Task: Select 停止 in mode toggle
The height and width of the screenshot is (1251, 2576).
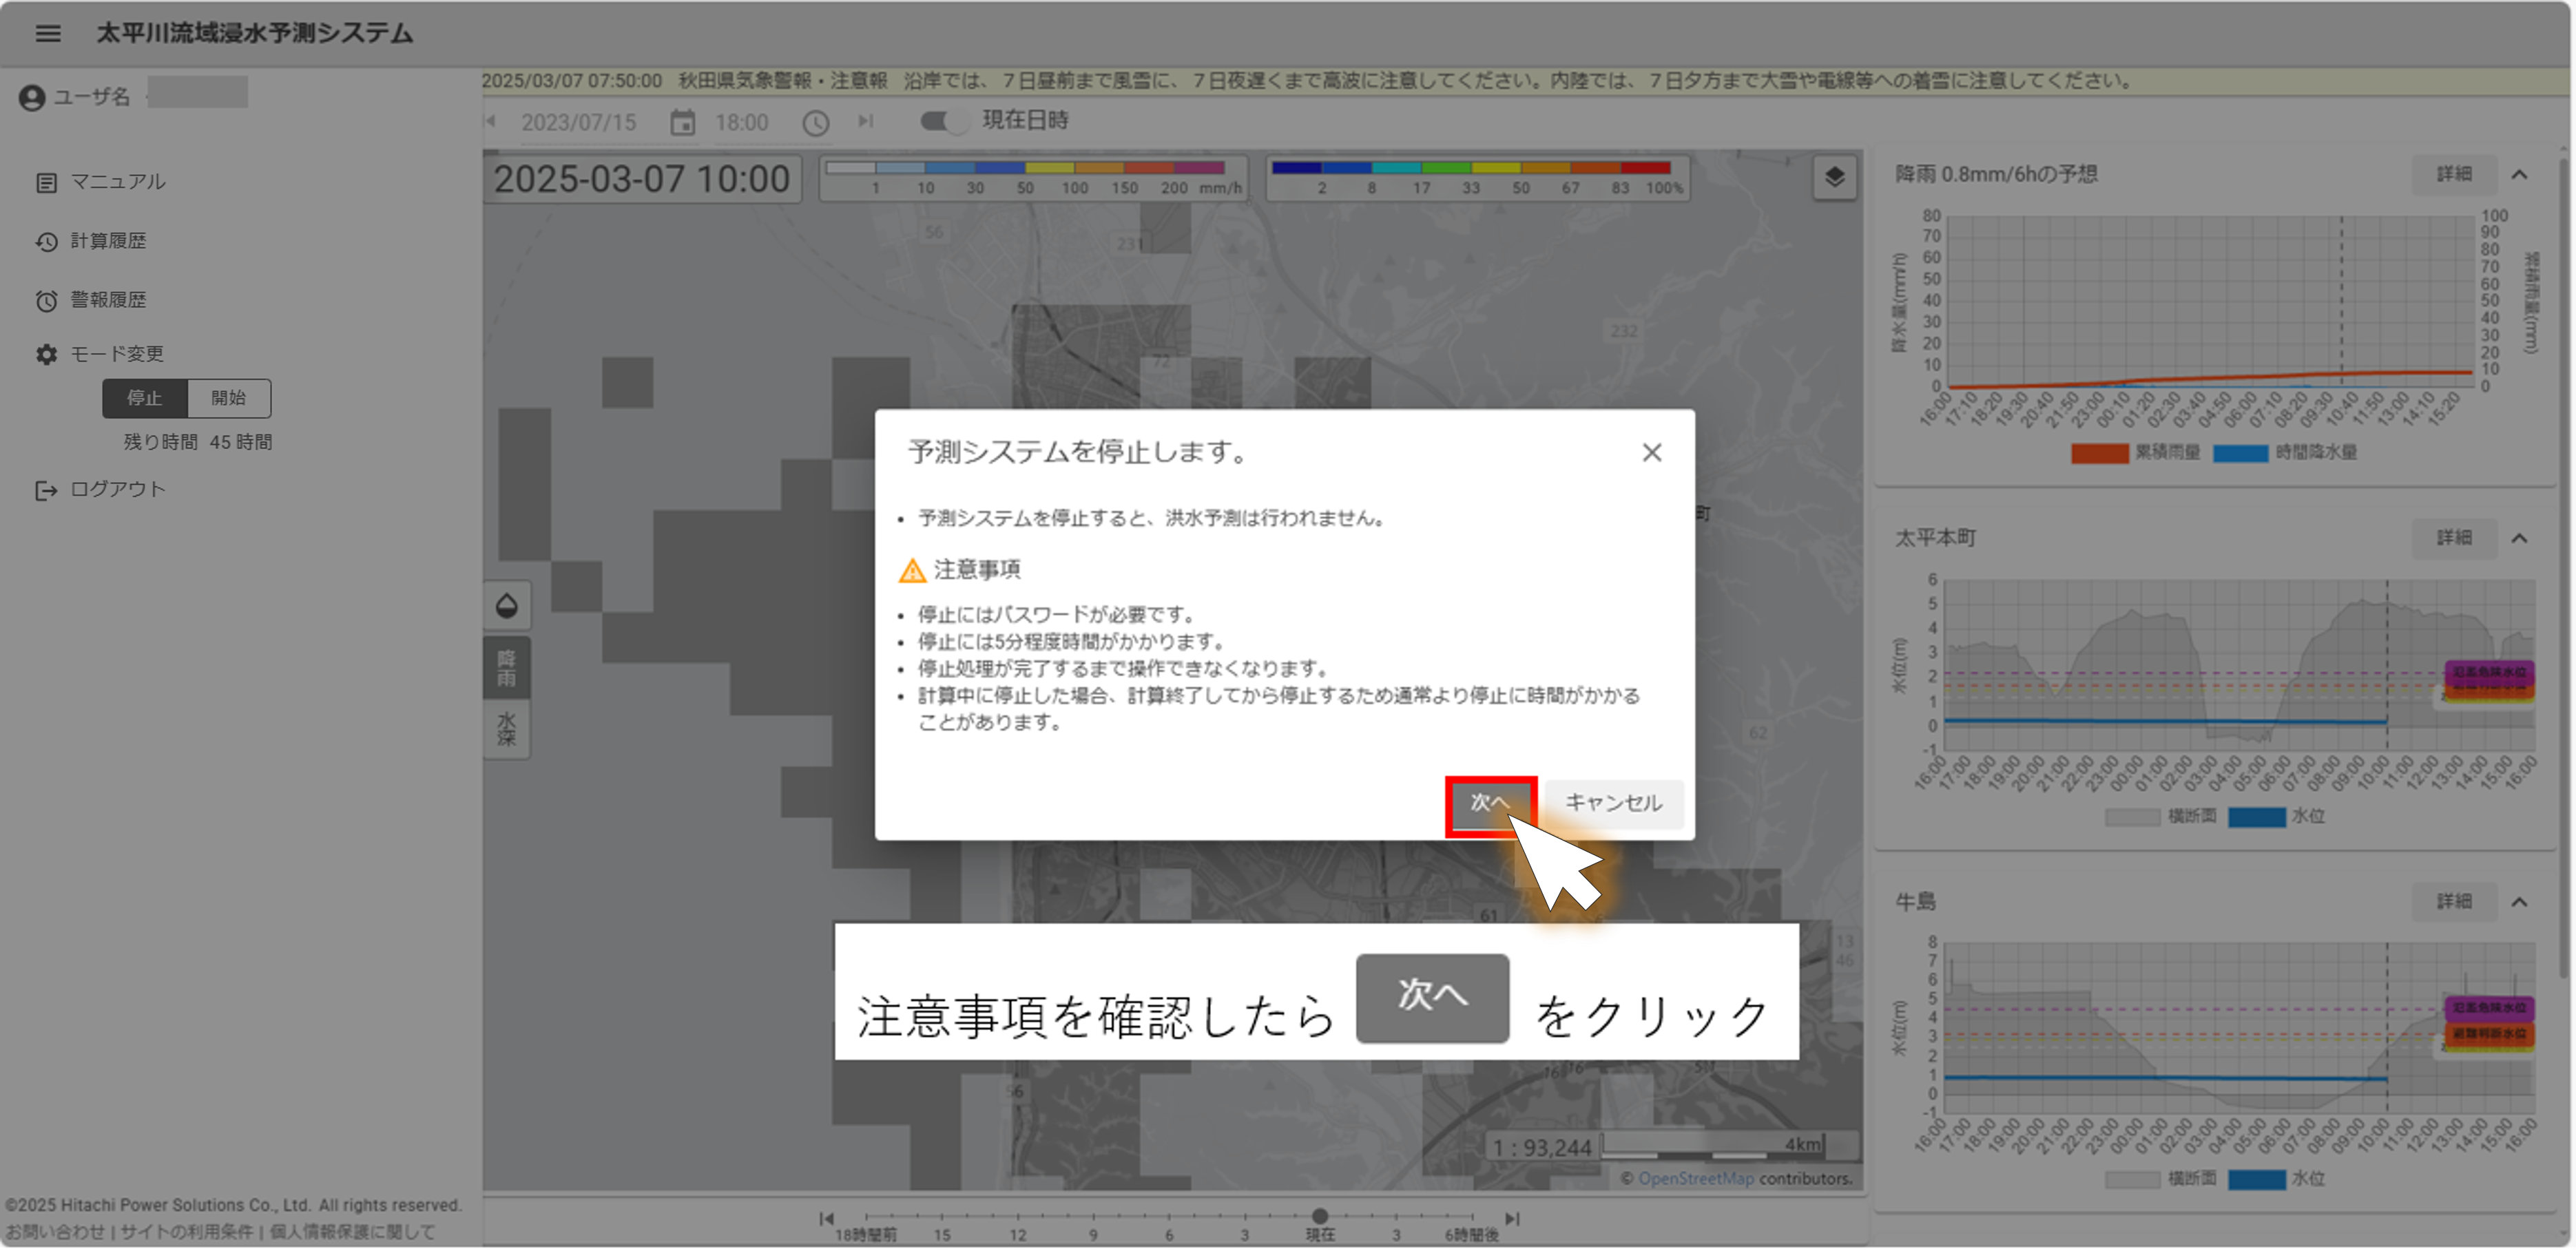Action: coord(144,398)
